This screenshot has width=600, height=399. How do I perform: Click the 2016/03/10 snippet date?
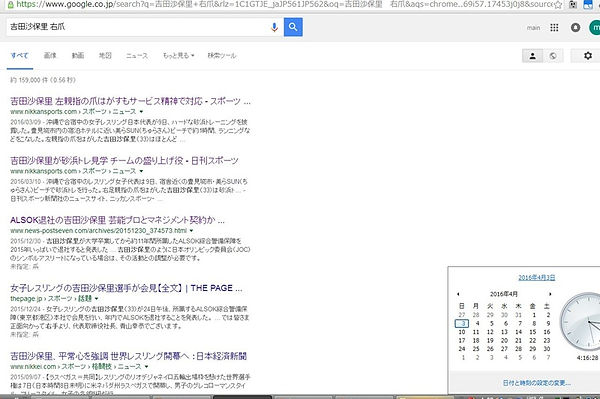[25, 181]
